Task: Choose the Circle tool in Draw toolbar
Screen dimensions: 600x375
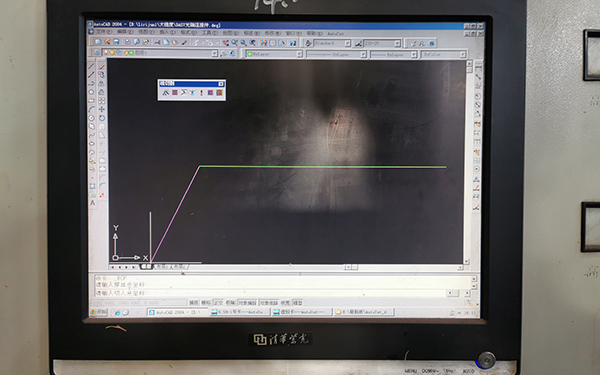Action: pyautogui.click(x=92, y=118)
